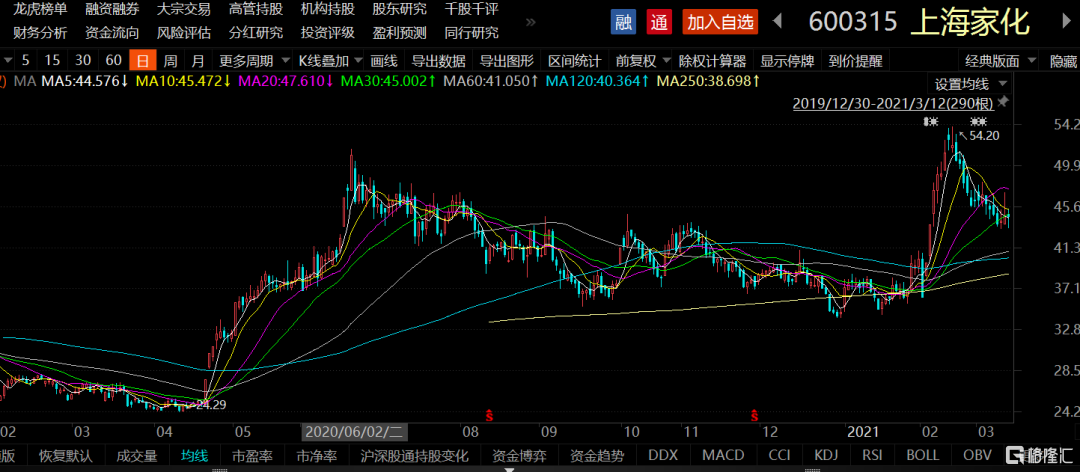Open 大宗交易 block trades page
This screenshot has height=472, width=1080.
[x=184, y=10]
